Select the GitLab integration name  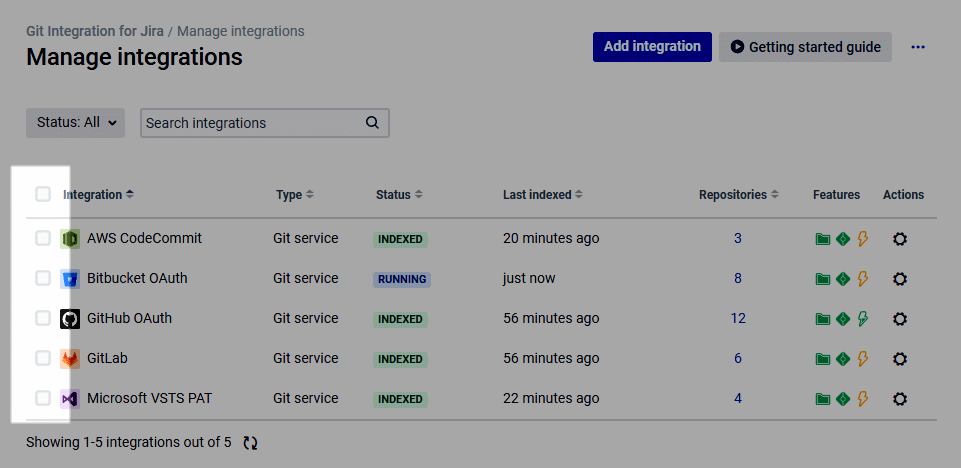(x=107, y=358)
